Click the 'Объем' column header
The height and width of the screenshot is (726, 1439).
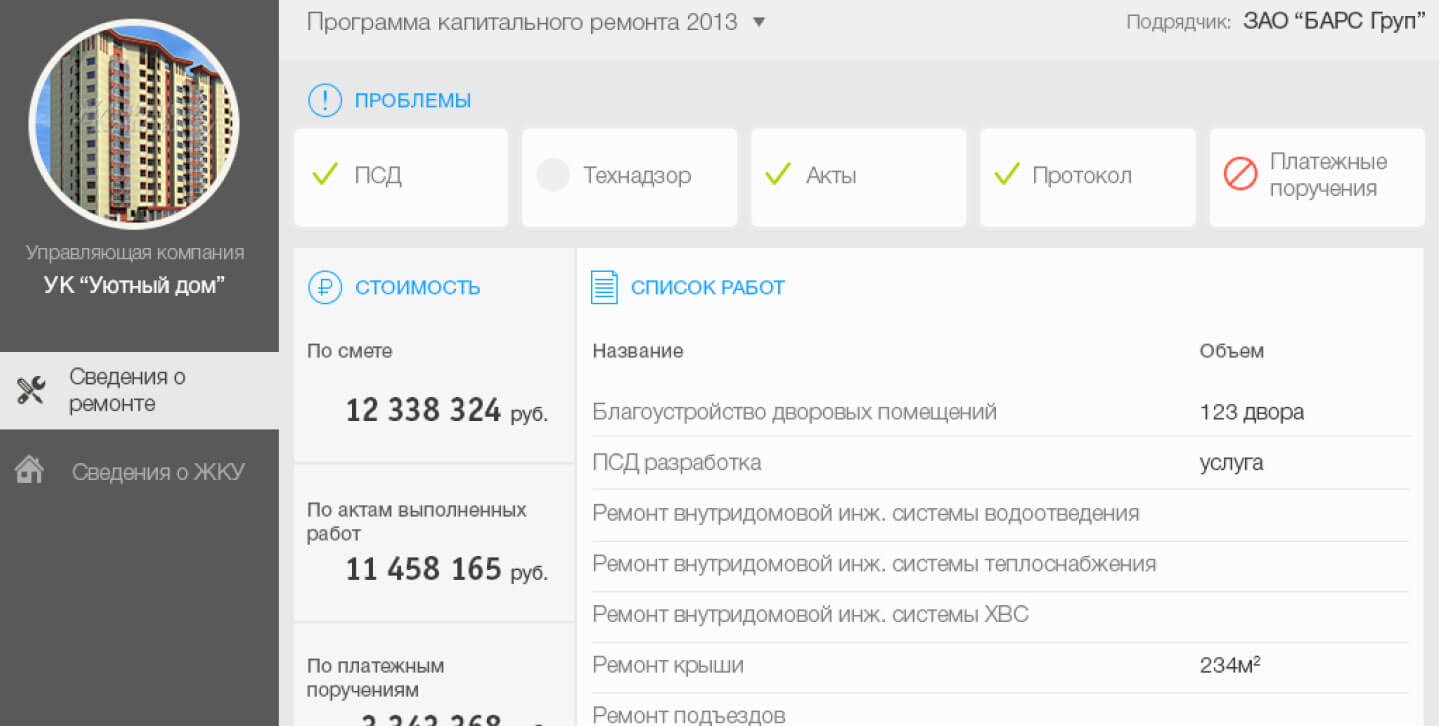coord(1232,351)
